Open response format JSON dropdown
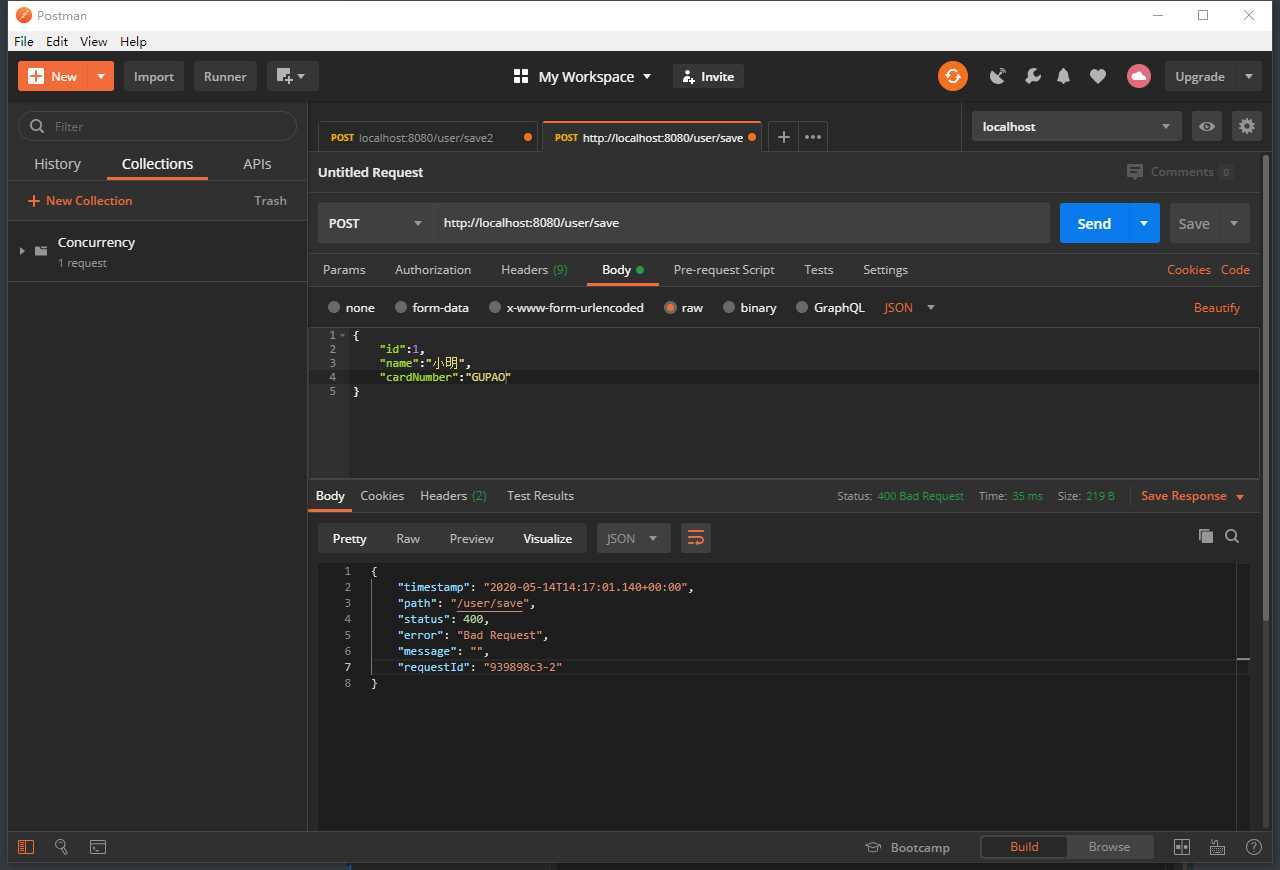Image resolution: width=1280 pixels, height=870 pixels. (x=633, y=538)
